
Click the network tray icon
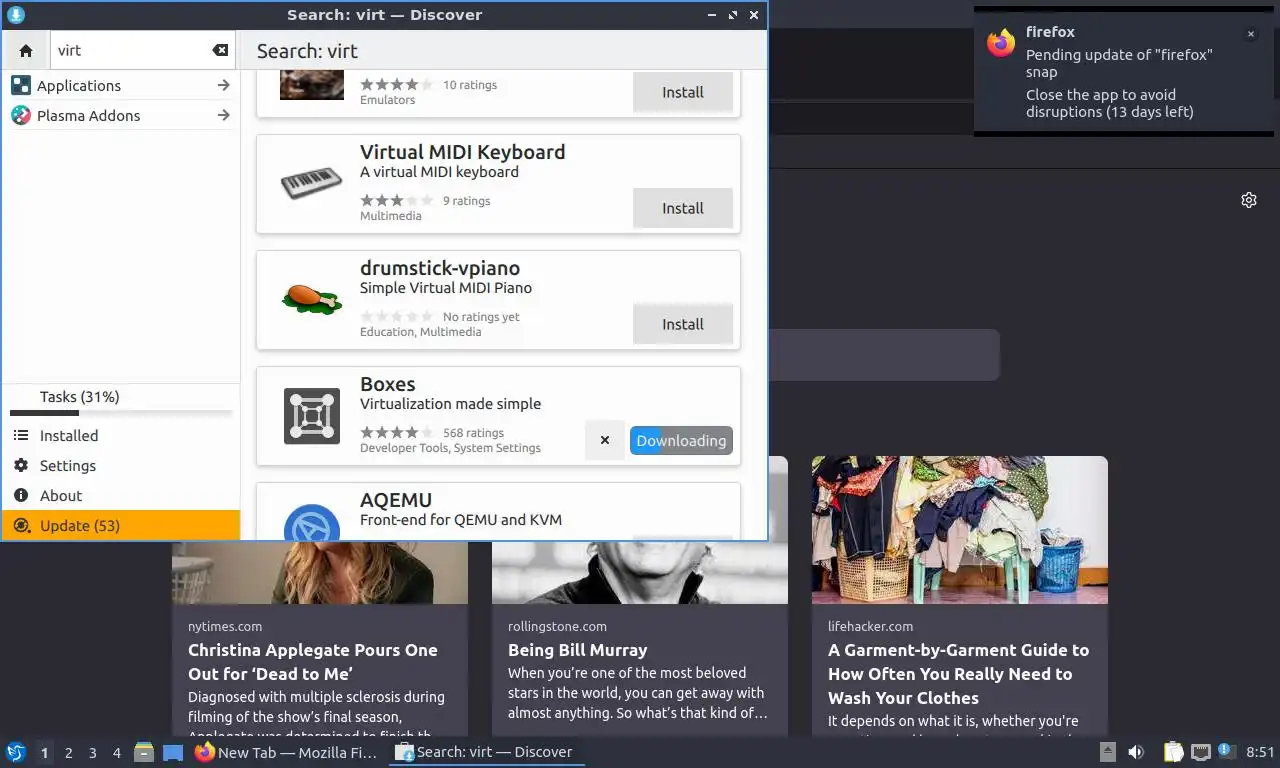[x=1200, y=752]
